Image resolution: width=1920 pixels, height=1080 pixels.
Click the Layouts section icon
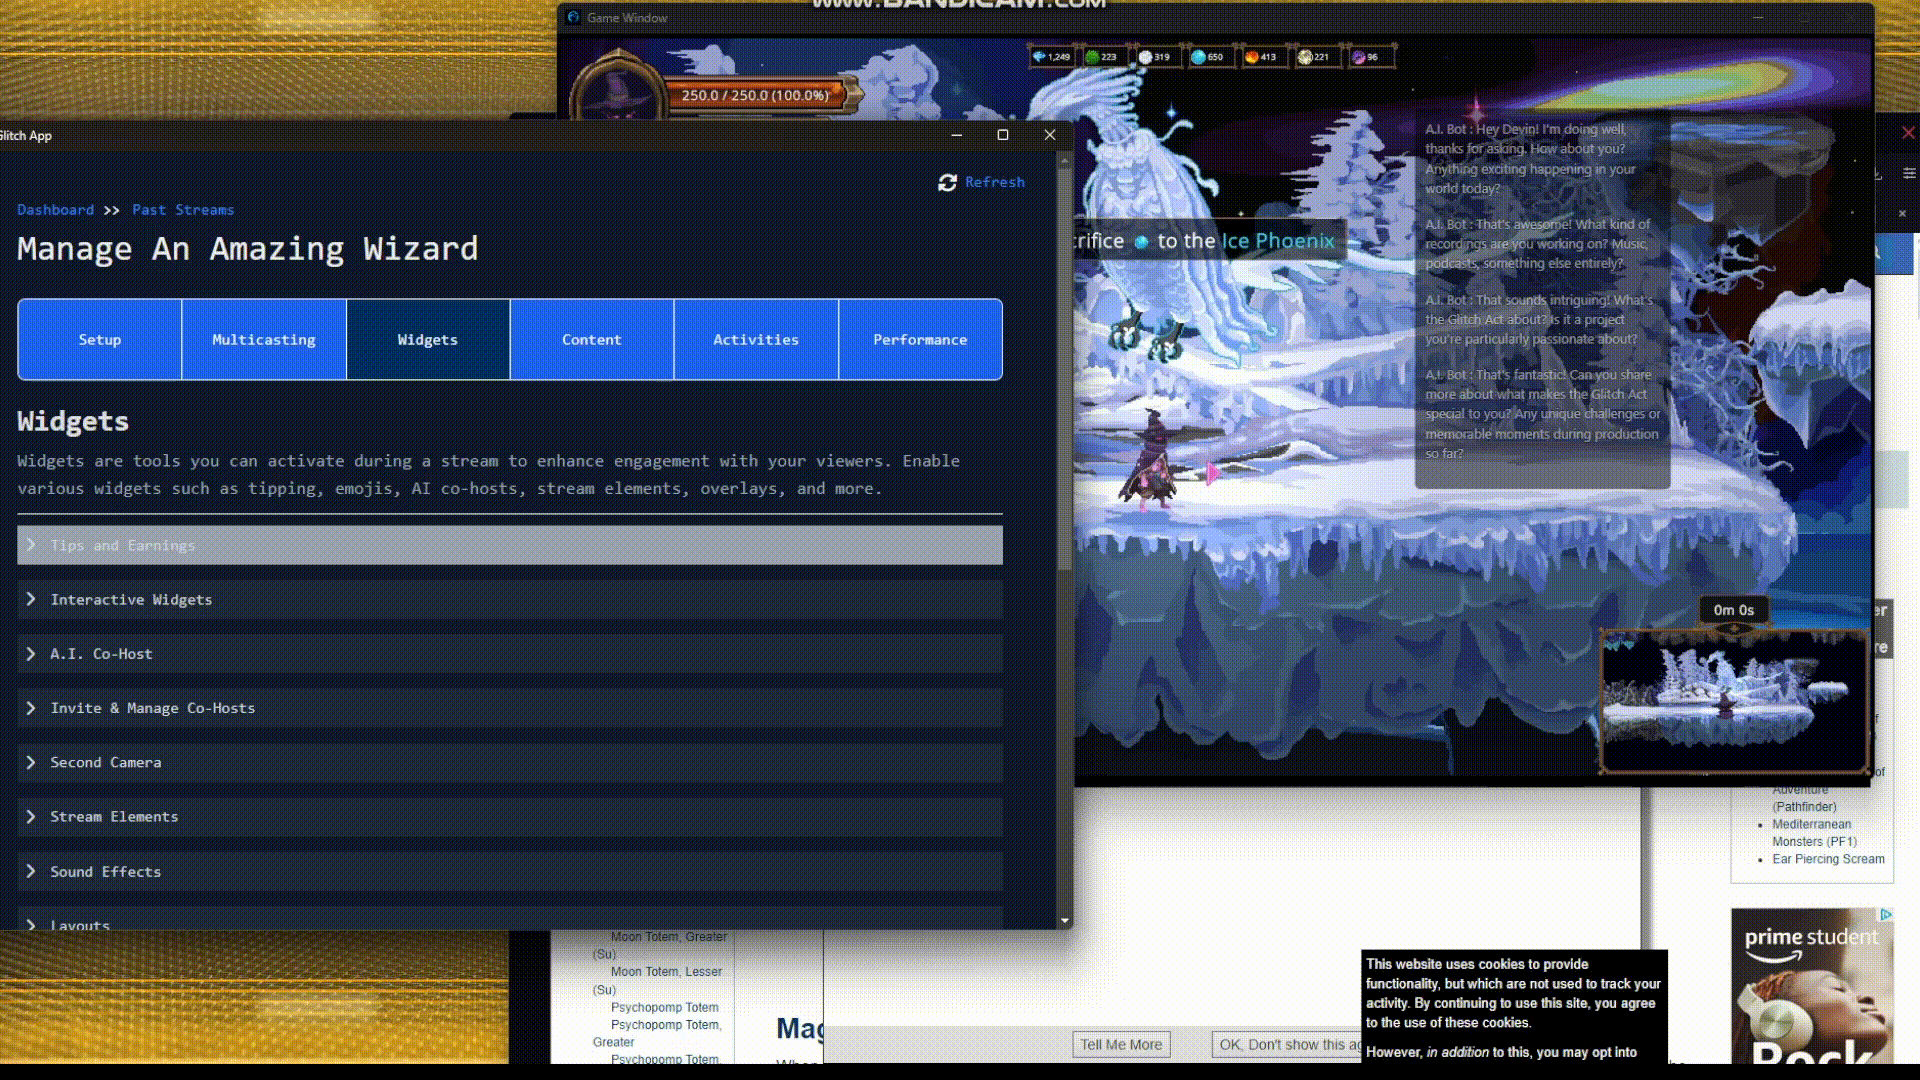[32, 923]
